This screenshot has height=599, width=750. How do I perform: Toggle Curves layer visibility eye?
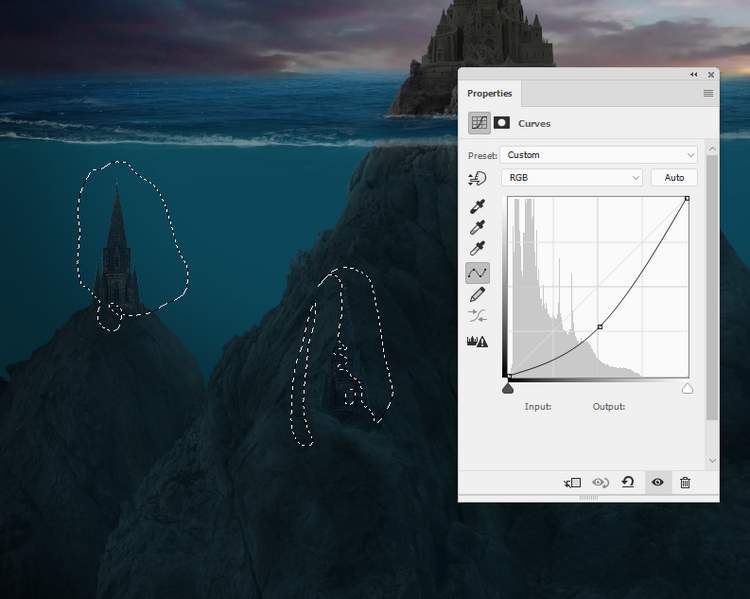point(657,482)
